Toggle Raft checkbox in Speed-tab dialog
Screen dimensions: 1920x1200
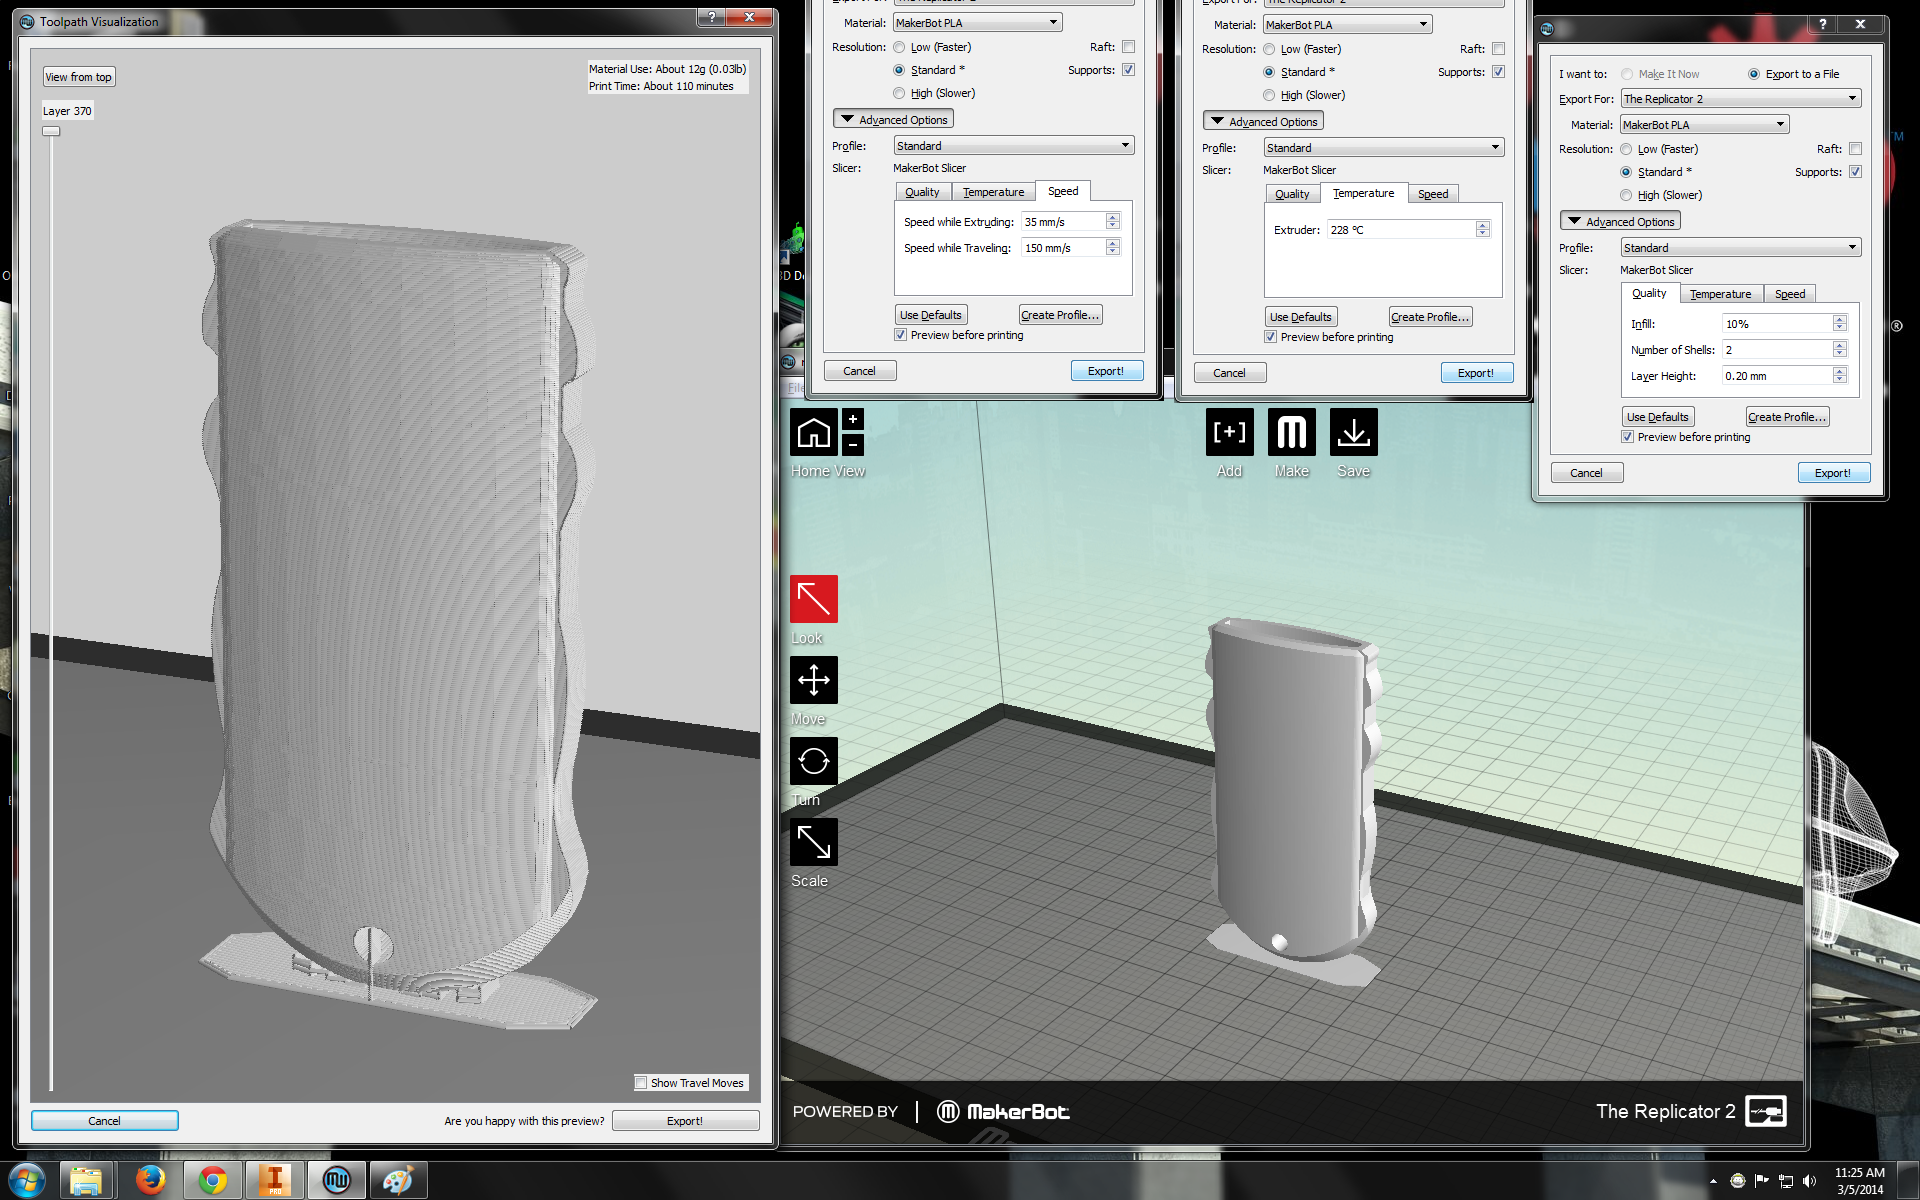coord(1128,47)
